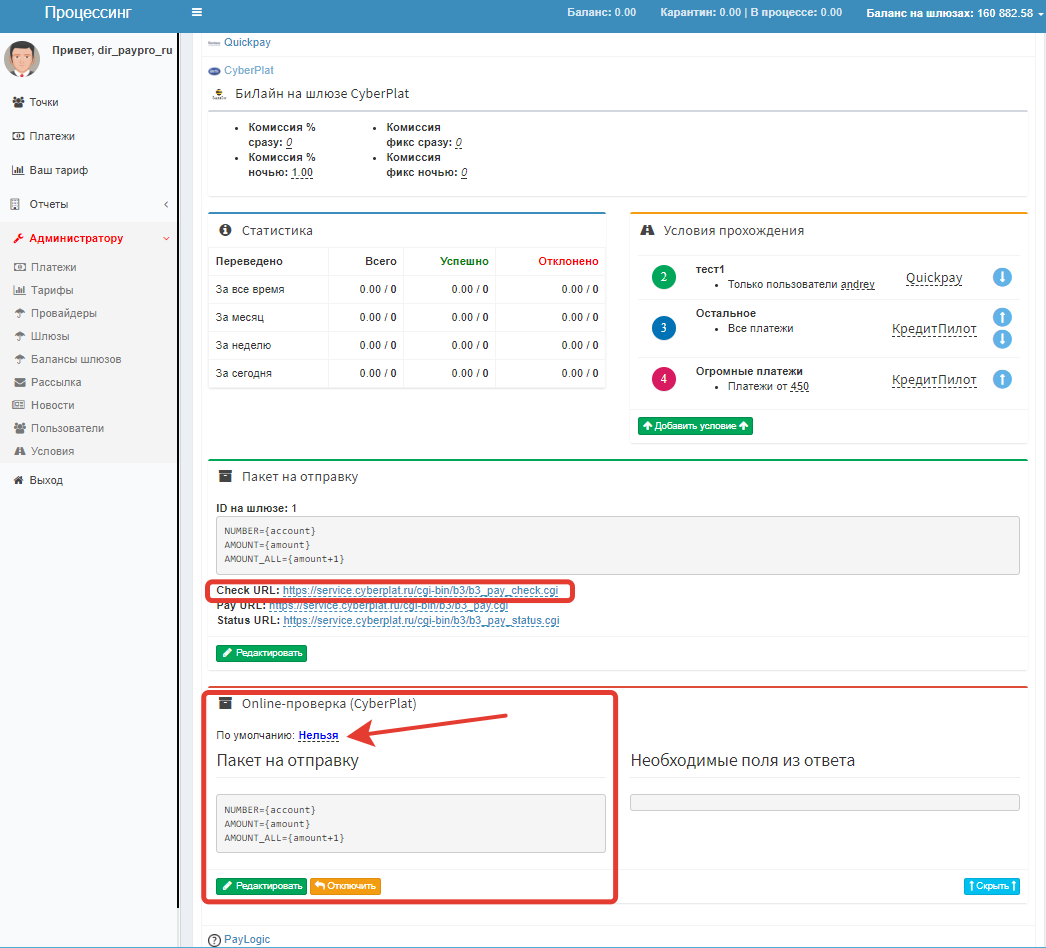Move up the Остальное condition arrow
This screenshot has width=1046, height=948.
pyautogui.click(x=1002, y=317)
